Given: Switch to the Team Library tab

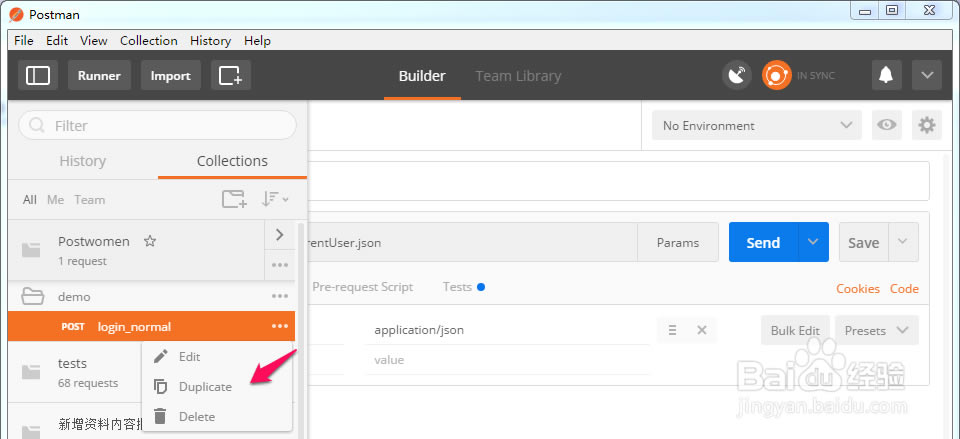Looking at the screenshot, I should point(518,76).
